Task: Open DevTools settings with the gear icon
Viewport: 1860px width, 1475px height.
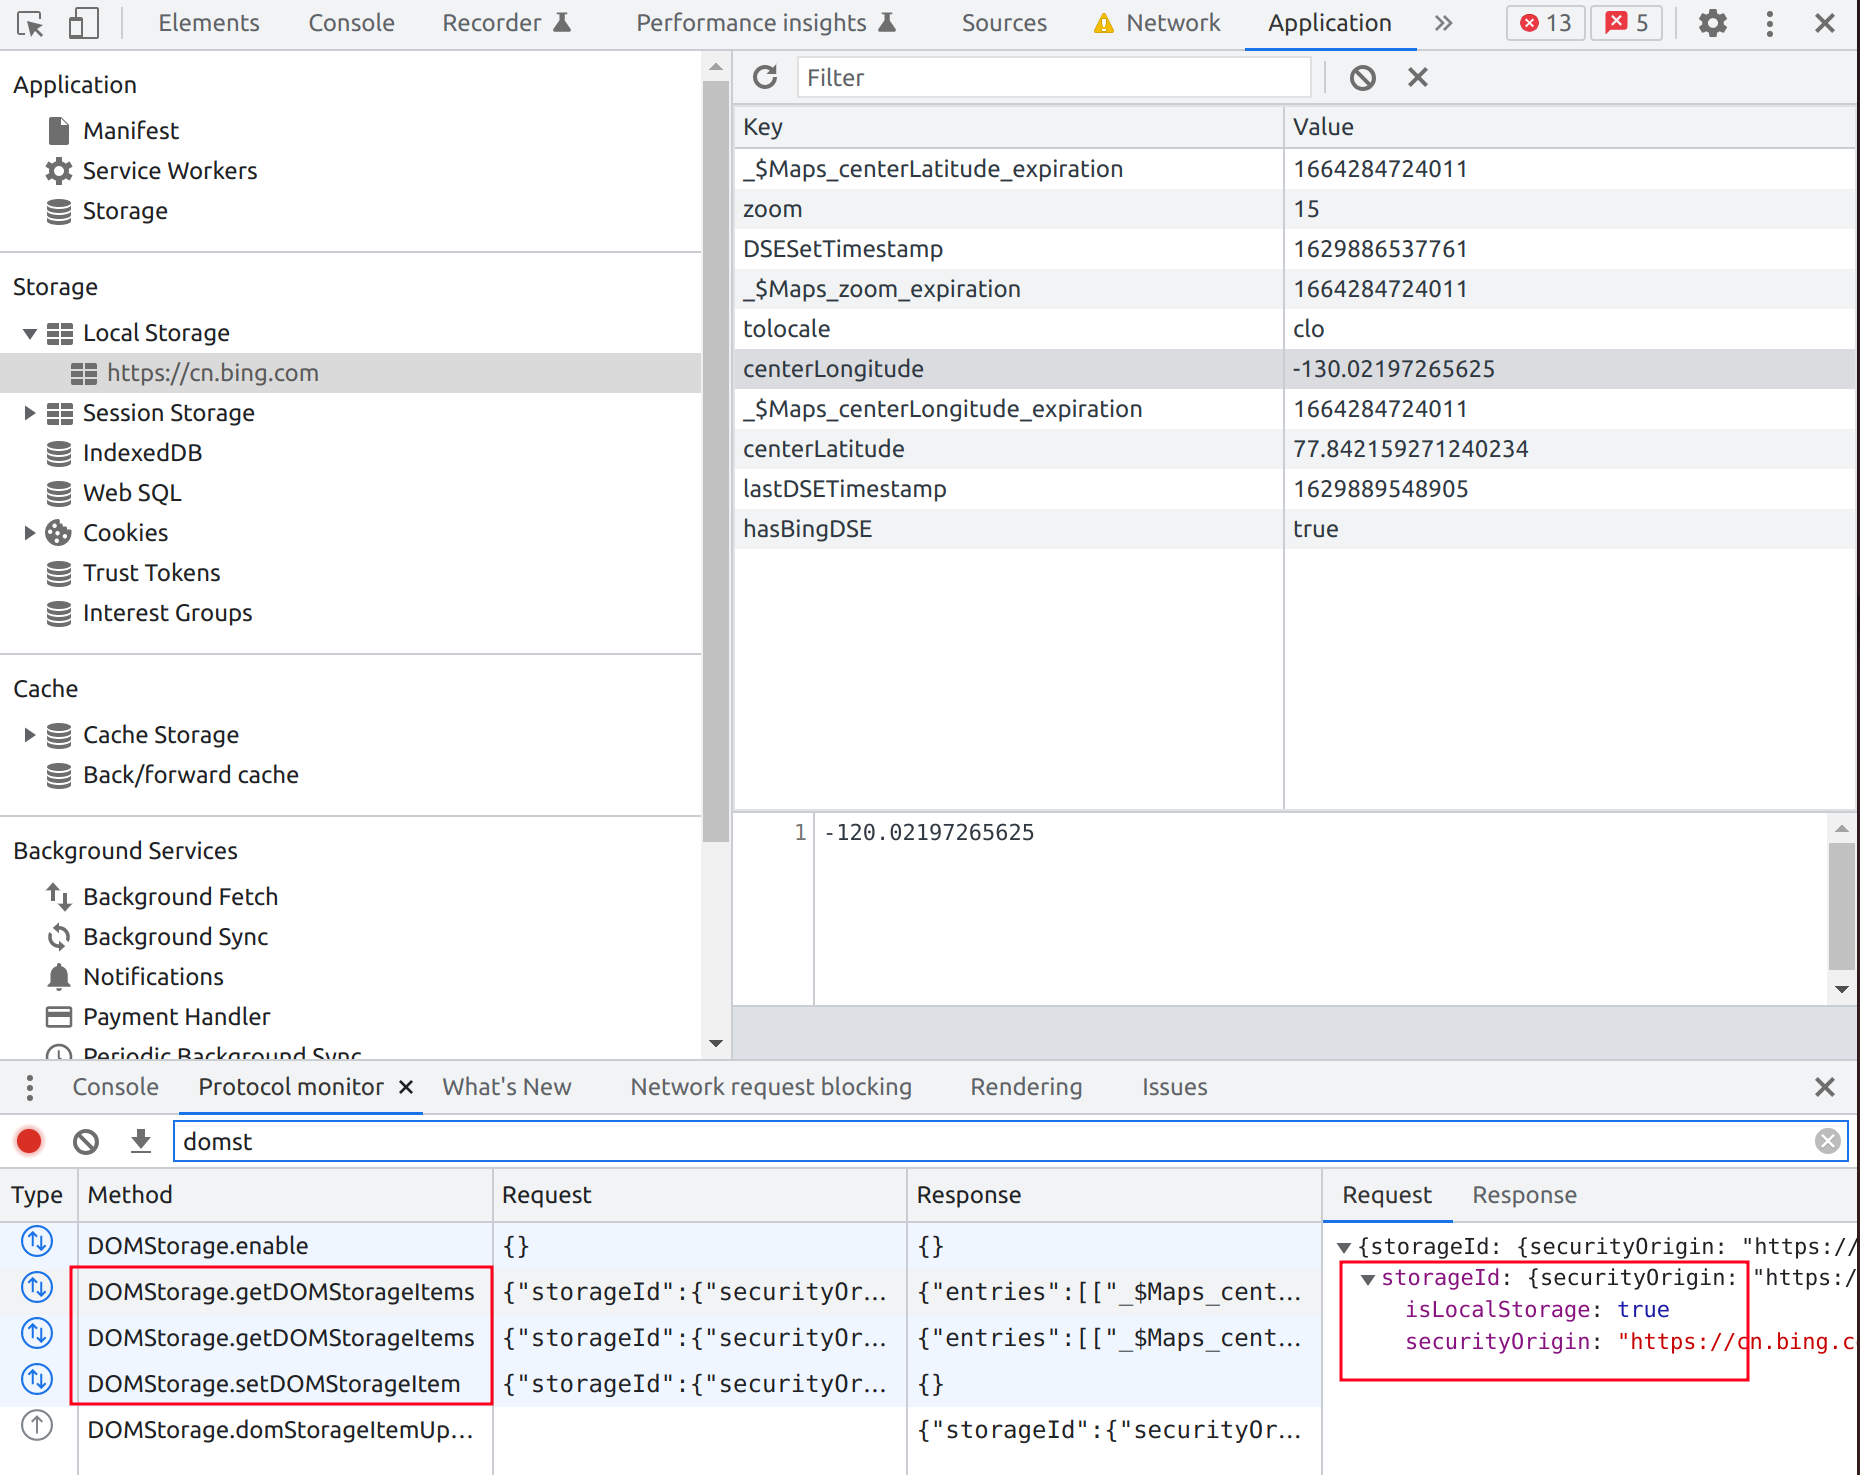Action: tap(1712, 23)
